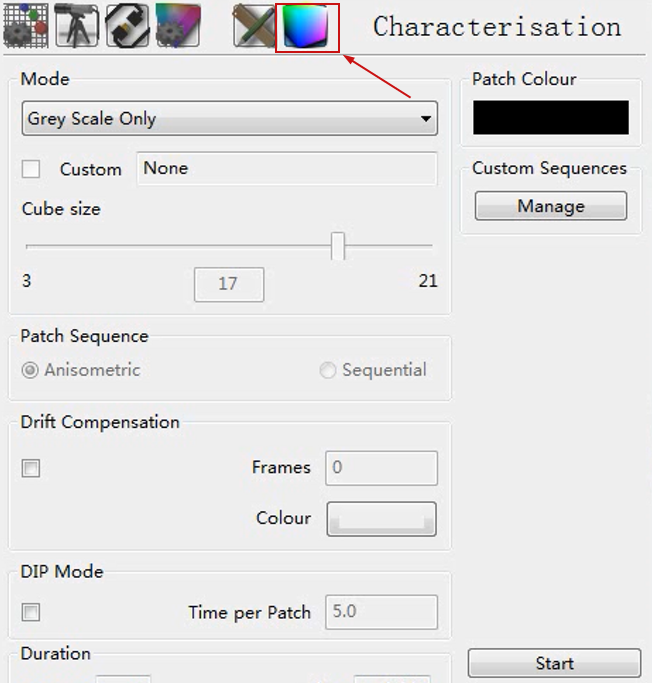Click the Frames input field
The image size is (652, 683).
click(x=382, y=468)
